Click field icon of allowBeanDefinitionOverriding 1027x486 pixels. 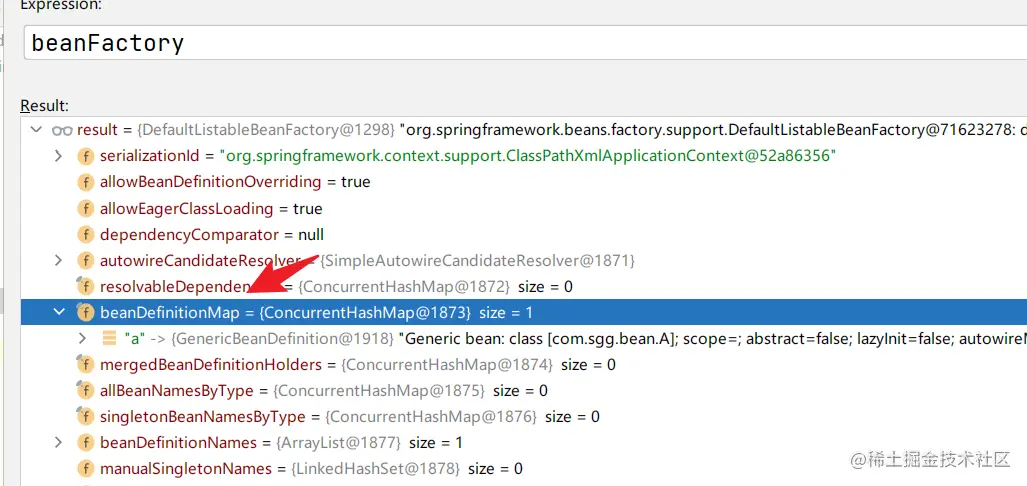click(x=85, y=182)
